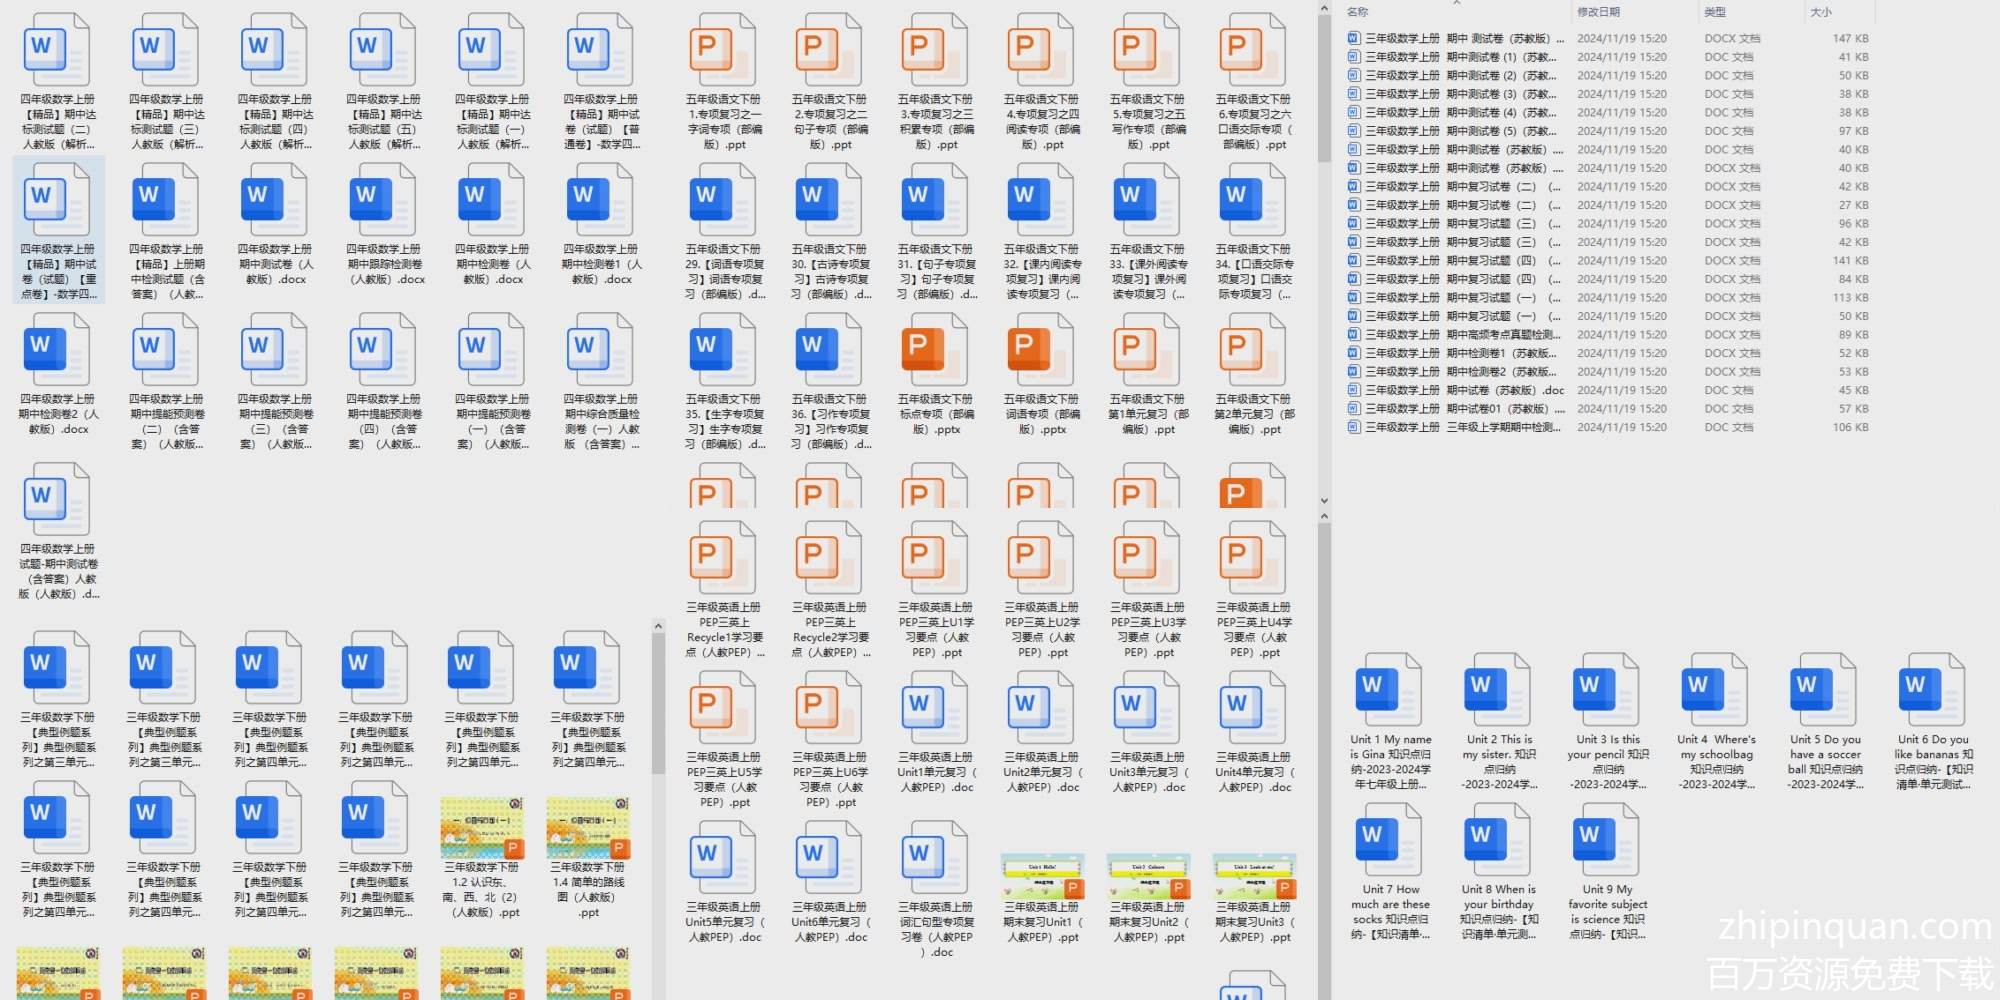This screenshot has height=1000, width=2000.
Task: Click the up arrow of the 三年级数学下册 pane scrollbar
Action: [658, 626]
